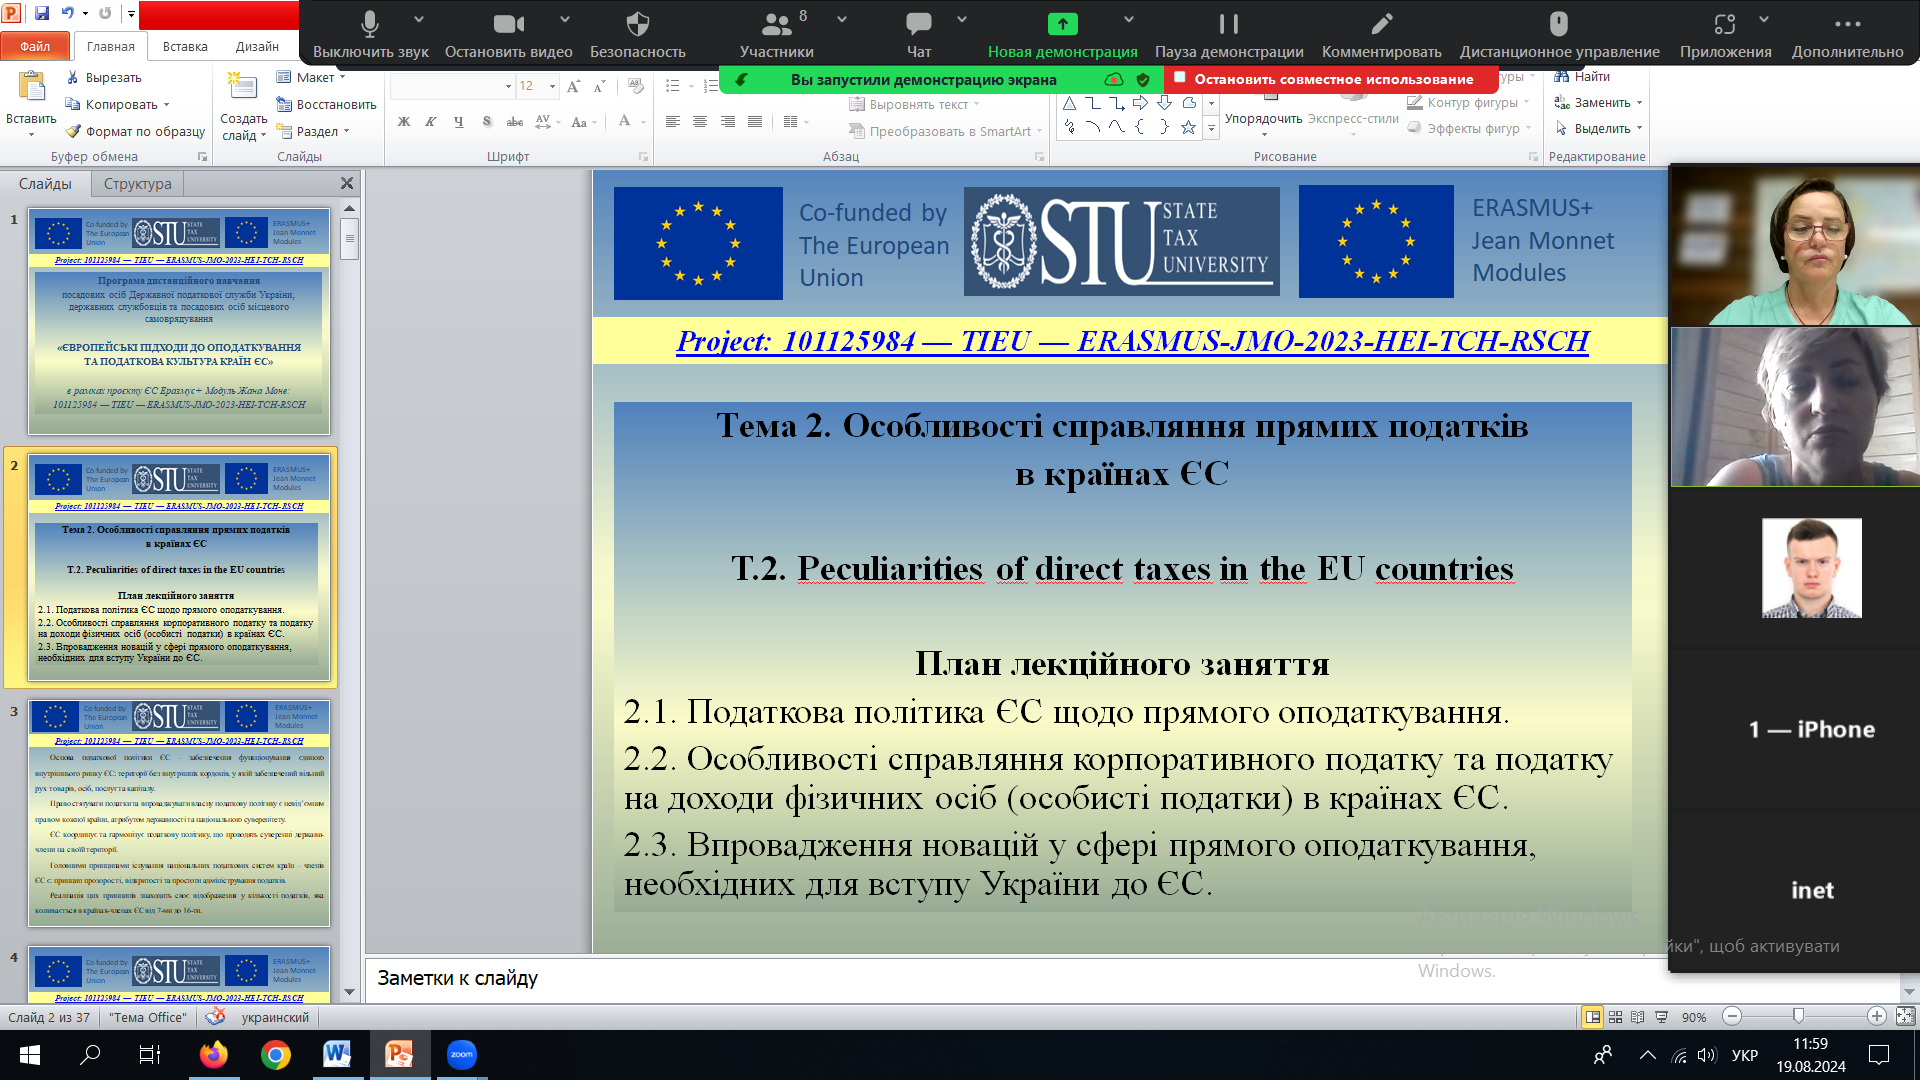Screen dimensions: 1920x1080
Task: Mute microphone in Zoom toolbar
Action: coord(370,35)
